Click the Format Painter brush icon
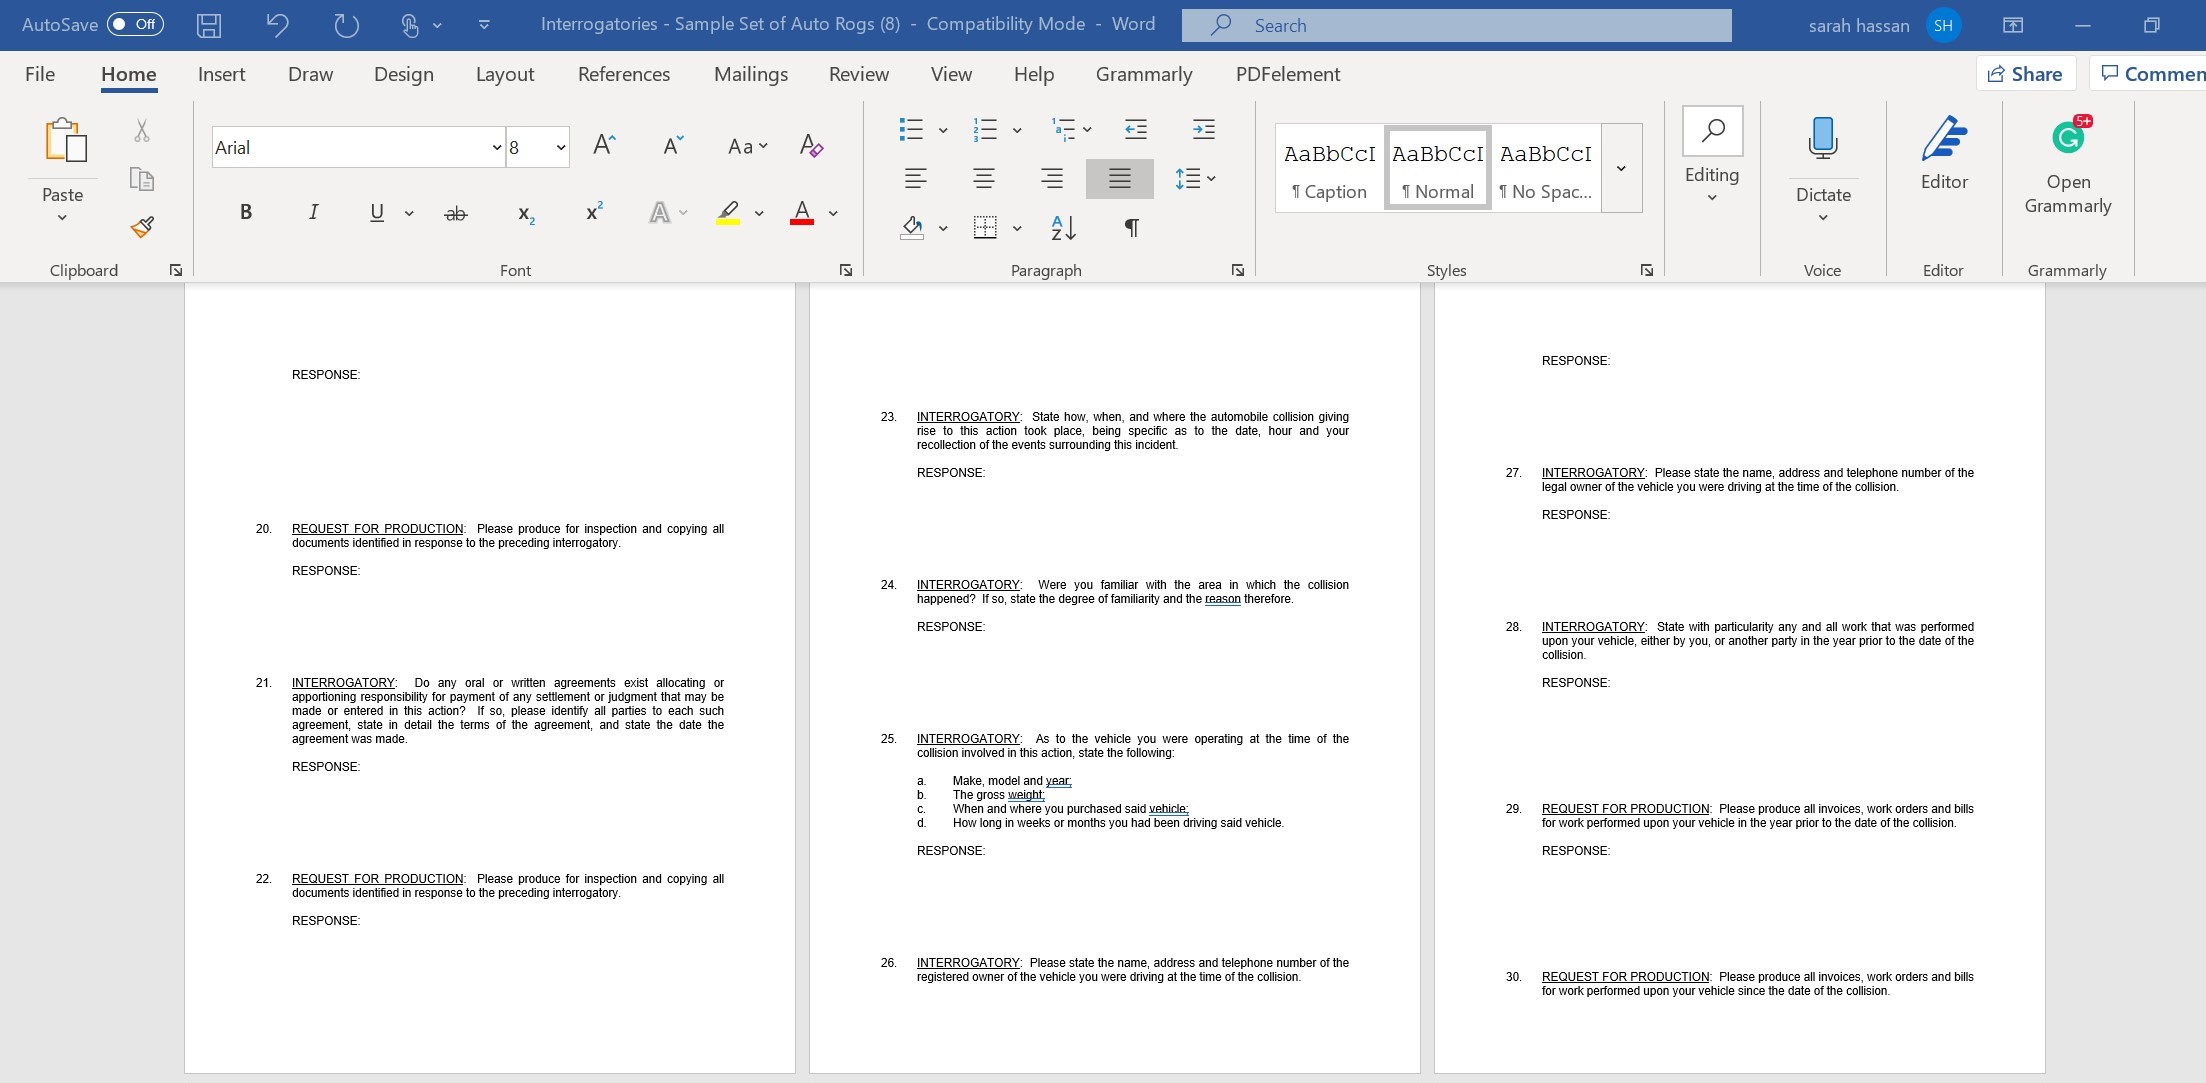Viewport: 2206px width, 1083px height. click(142, 227)
